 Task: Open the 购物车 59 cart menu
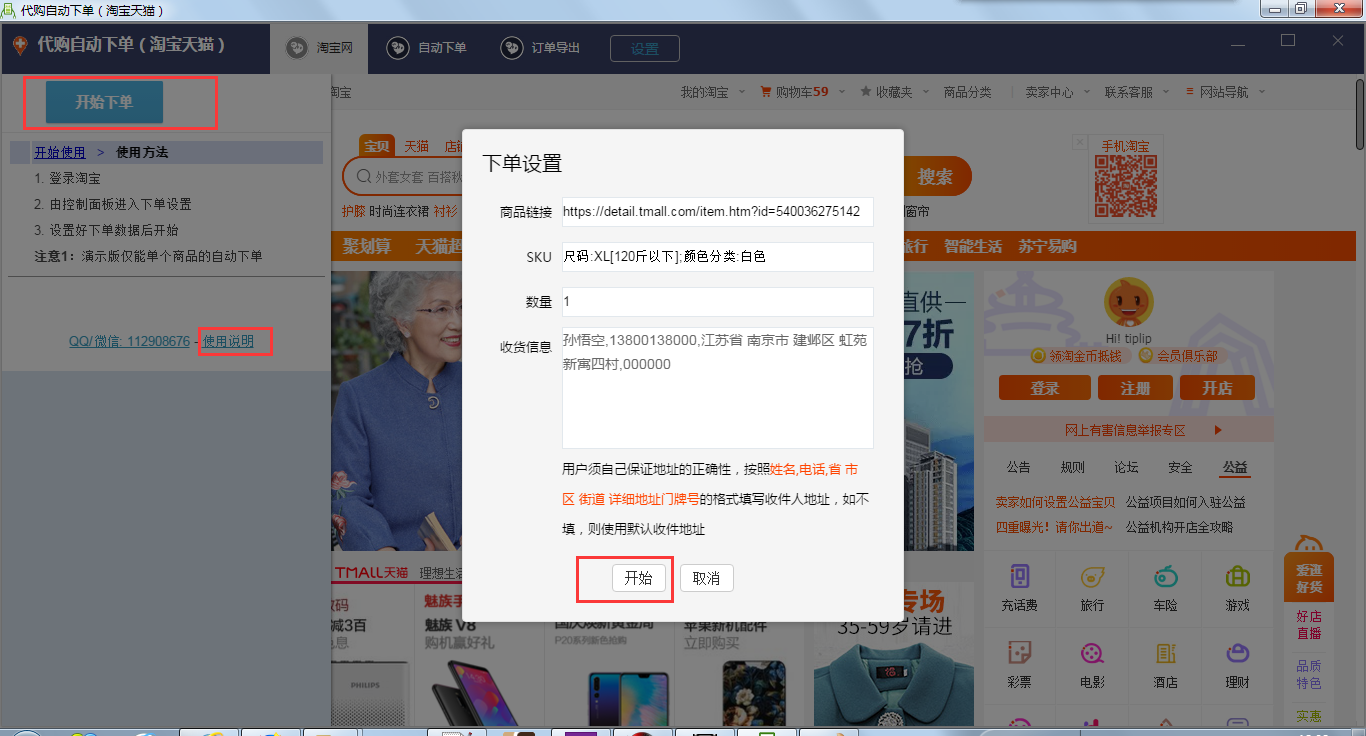[x=802, y=92]
